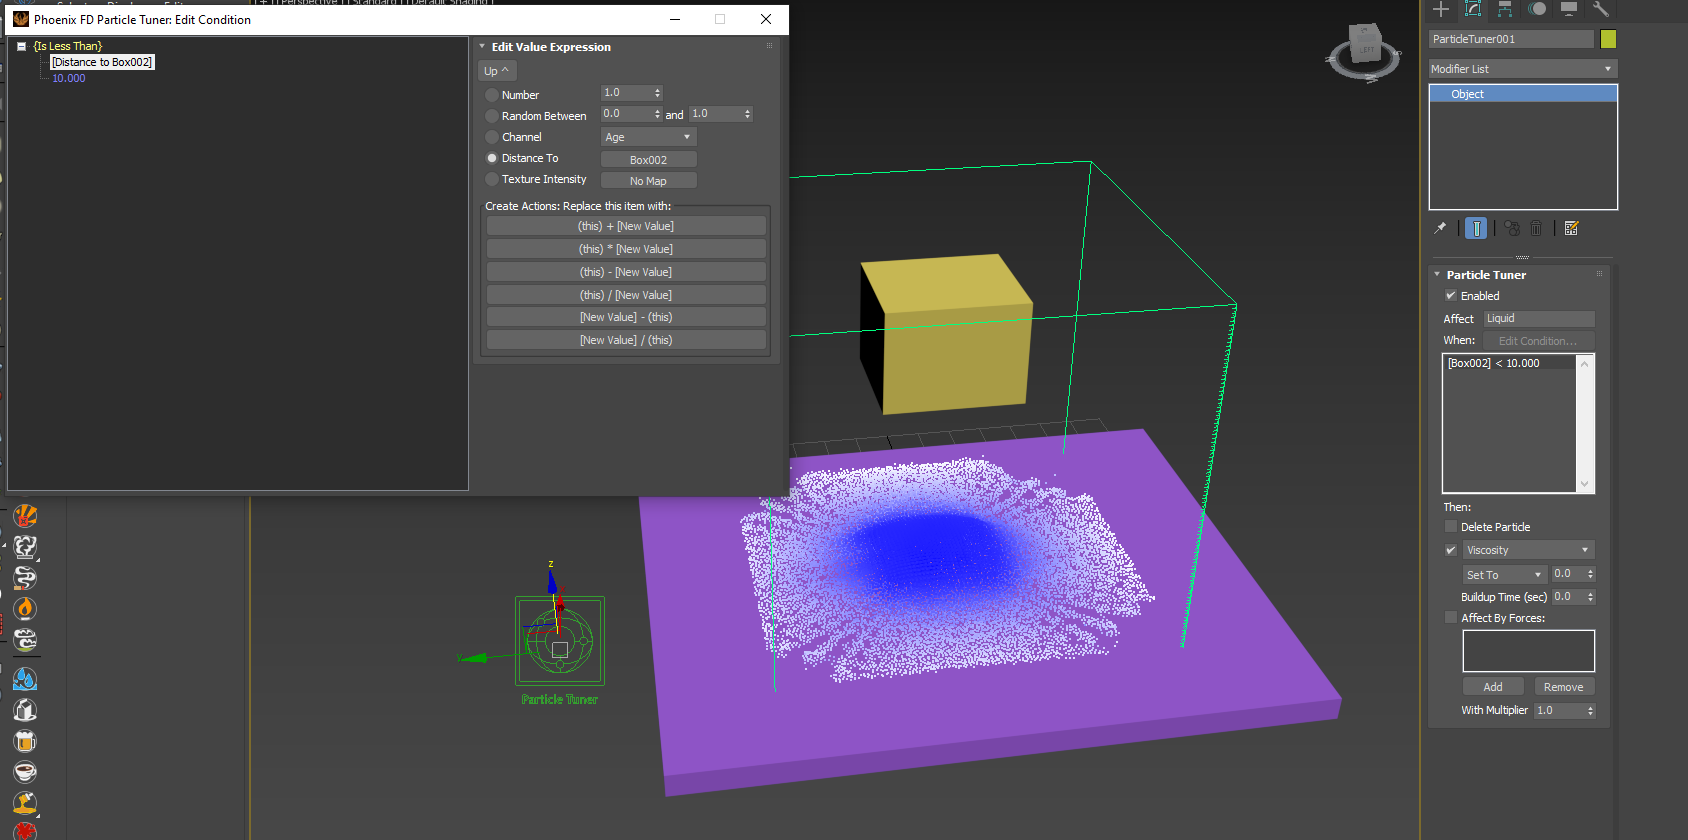Click the ParticleTuner001 name field
This screenshot has width=1688, height=840.
(1511, 39)
